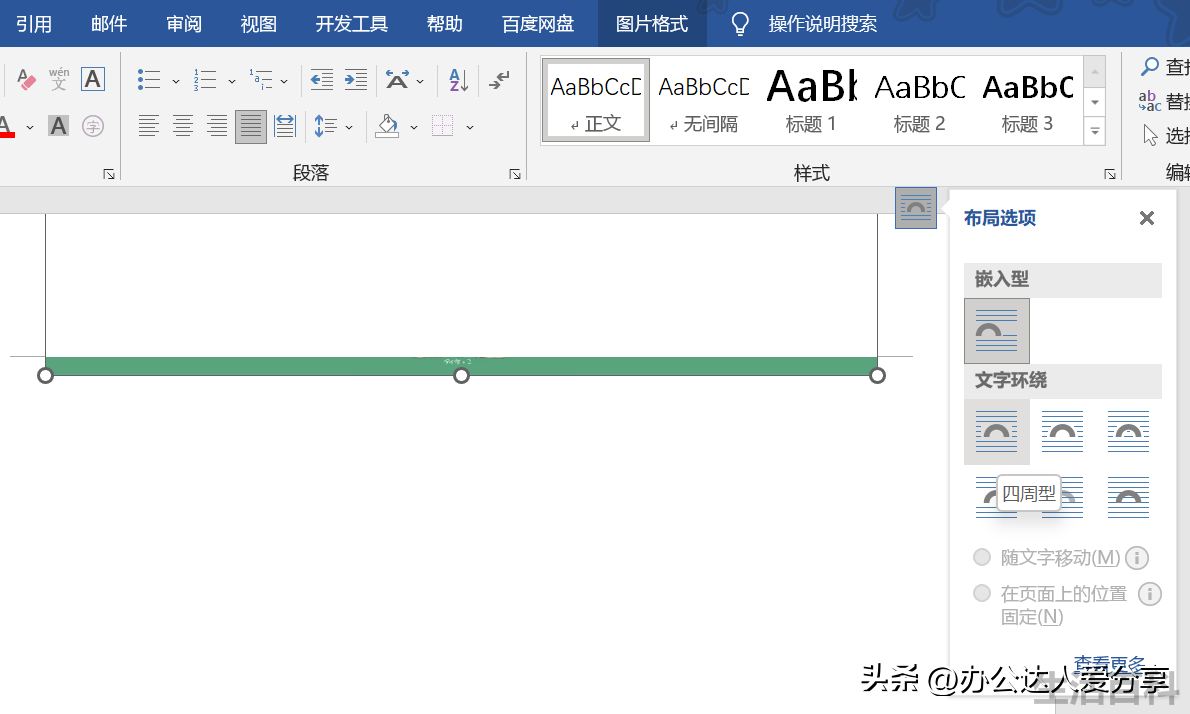Image resolution: width=1190 pixels, height=714 pixels.
Task: Open the 帮助 ribbon tab
Action: (445, 24)
